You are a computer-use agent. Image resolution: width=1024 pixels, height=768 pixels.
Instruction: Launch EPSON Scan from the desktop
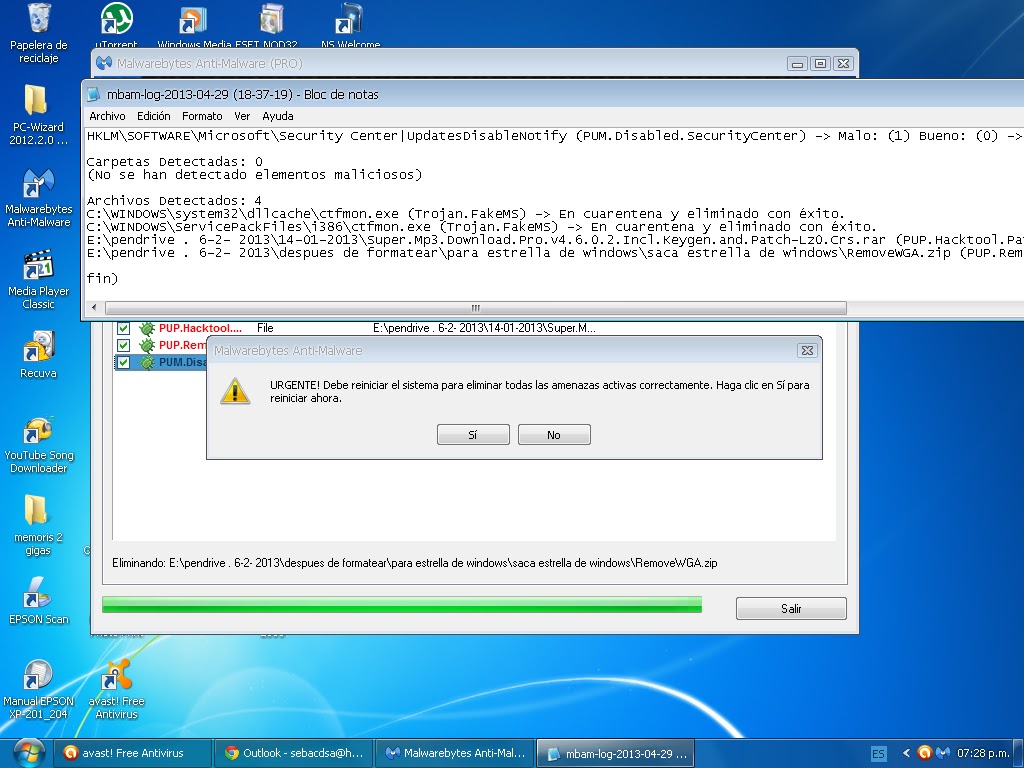(x=38, y=600)
